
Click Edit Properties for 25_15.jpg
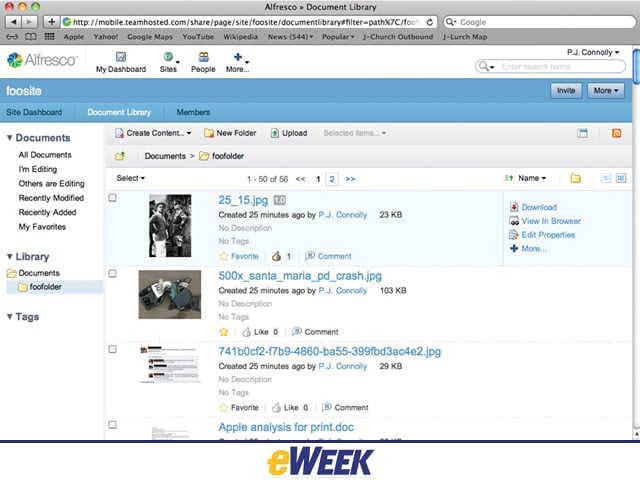548,235
